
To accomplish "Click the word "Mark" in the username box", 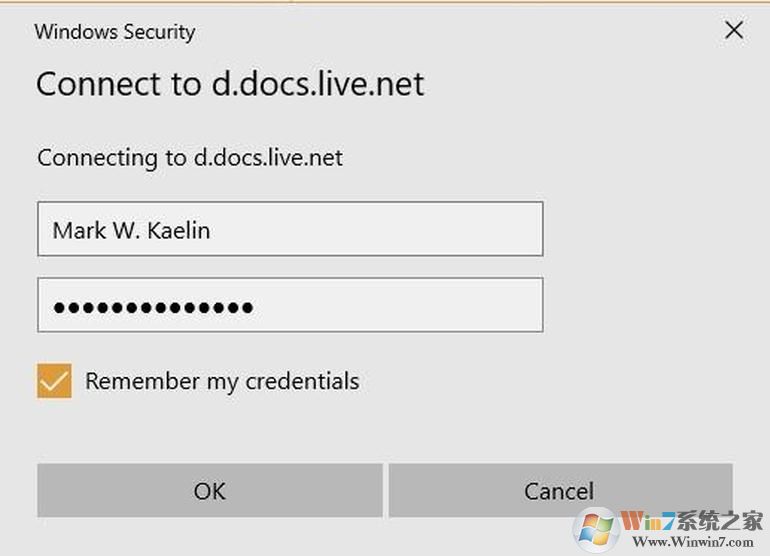I will [79, 231].
